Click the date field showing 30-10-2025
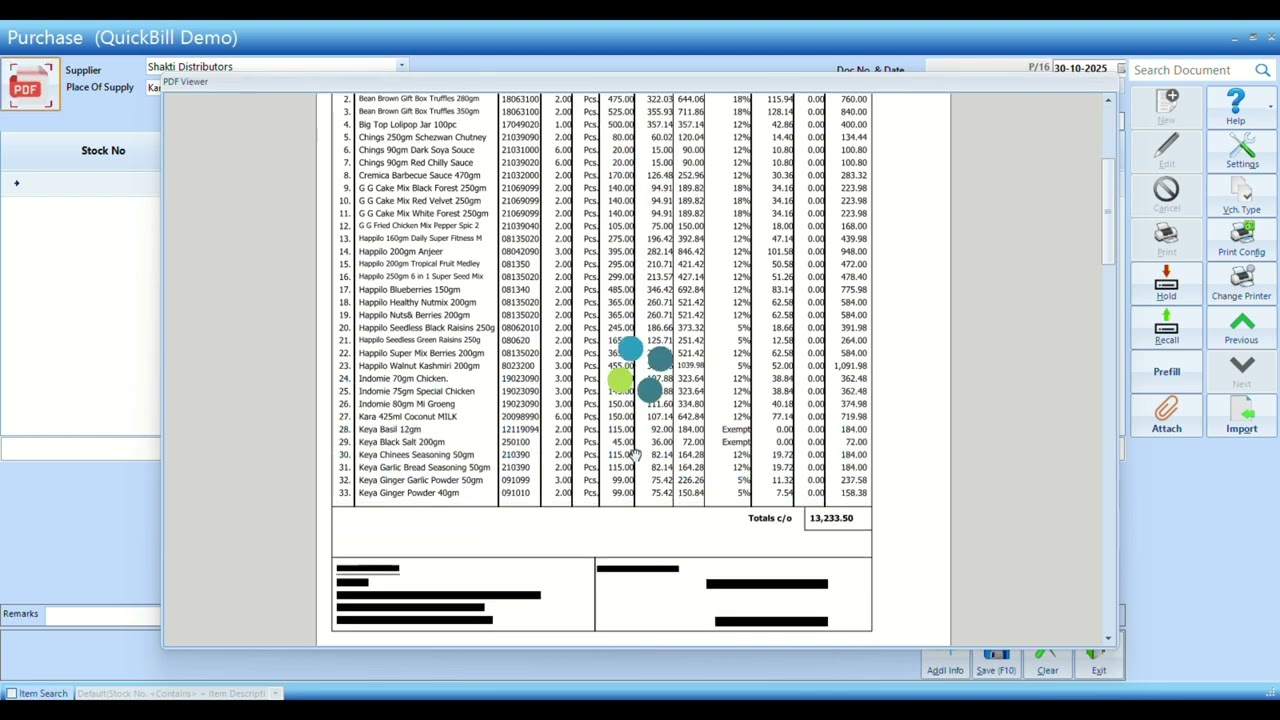This screenshot has width=1280, height=720. point(1085,68)
